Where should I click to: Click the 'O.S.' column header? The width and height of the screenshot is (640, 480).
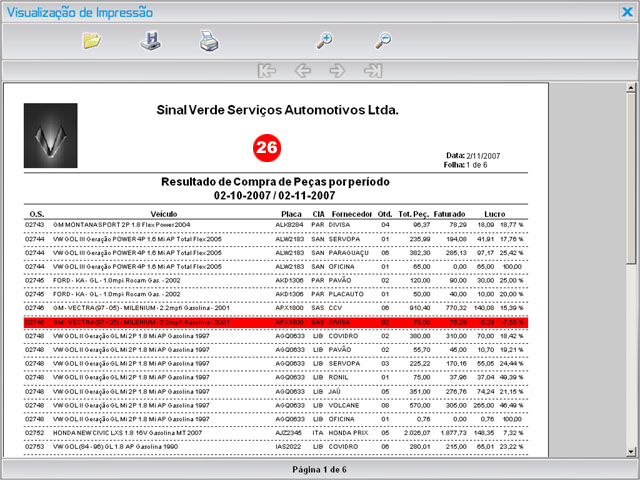pyautogui.click(x=37, y=214)
